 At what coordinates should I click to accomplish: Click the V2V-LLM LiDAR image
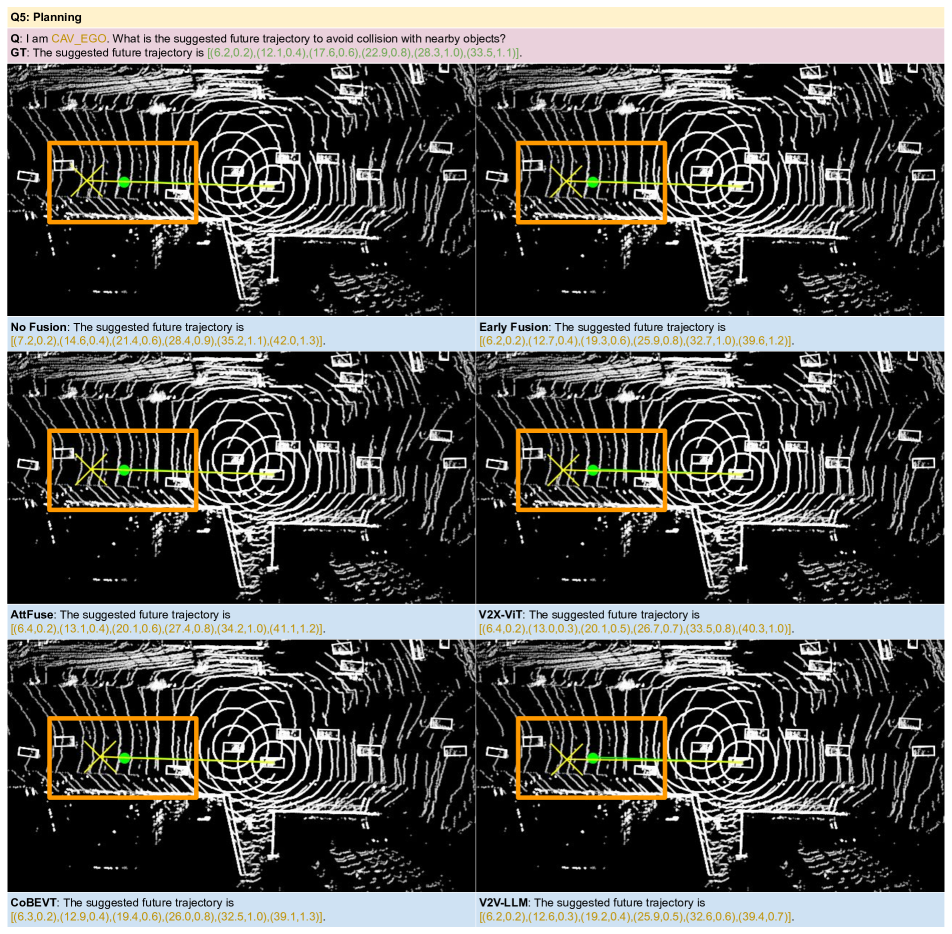click(x=710, y=765)
